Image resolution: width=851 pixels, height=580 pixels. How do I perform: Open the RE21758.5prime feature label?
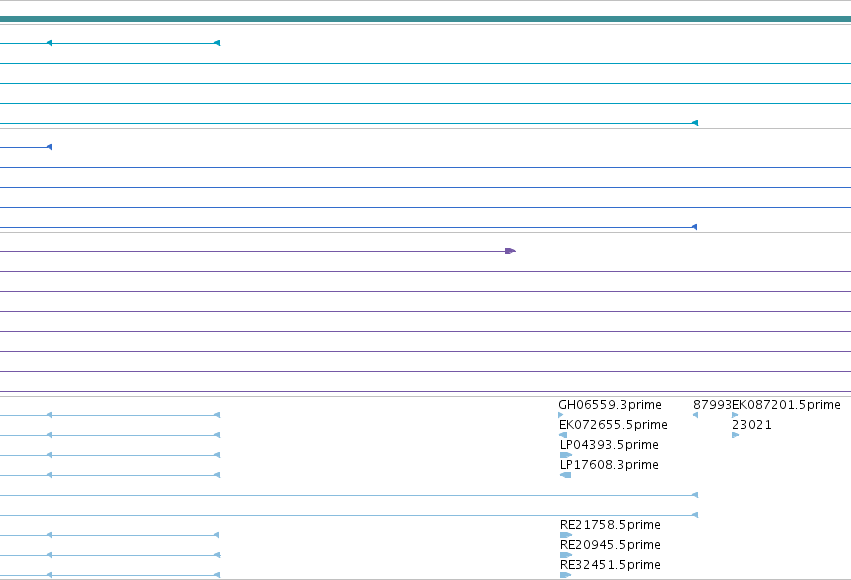click(x=610, y=525)
